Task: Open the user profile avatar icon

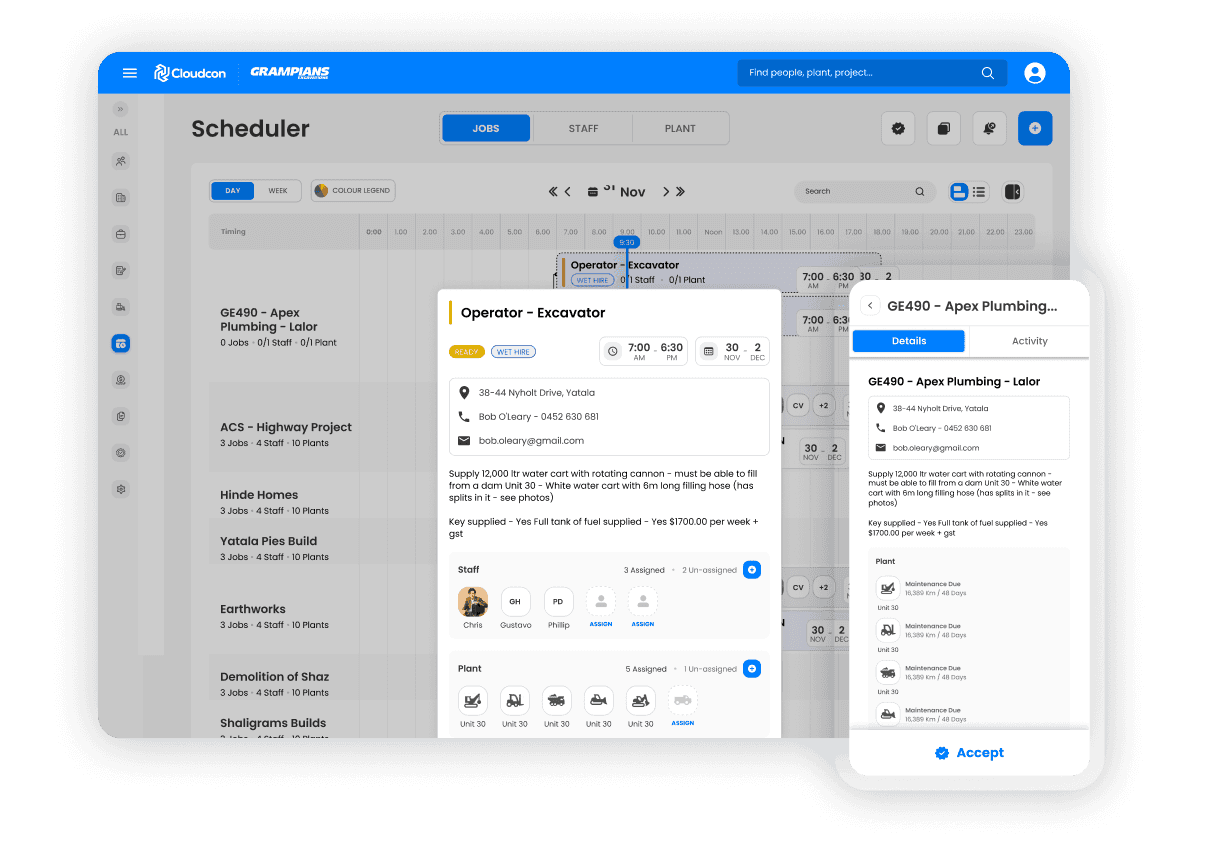Action: (1035, 73)
